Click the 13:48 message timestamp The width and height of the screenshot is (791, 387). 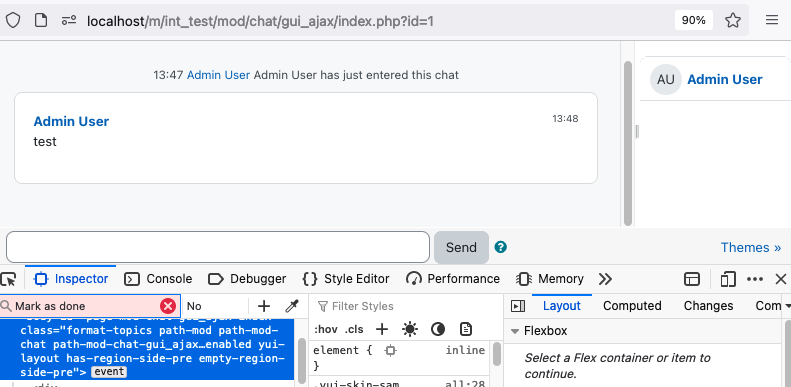[x=565, y=119]
